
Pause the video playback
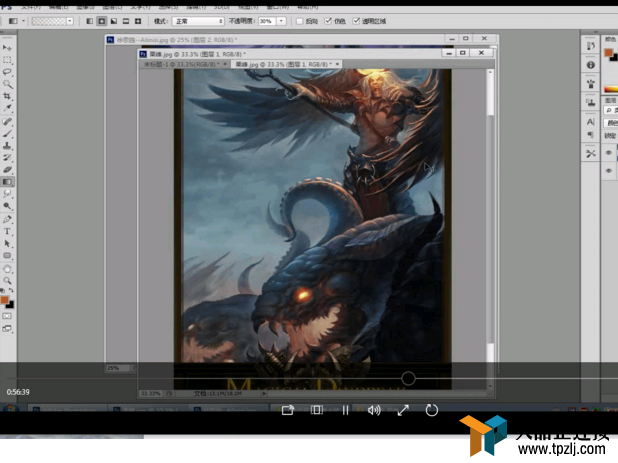coord(345,410)
